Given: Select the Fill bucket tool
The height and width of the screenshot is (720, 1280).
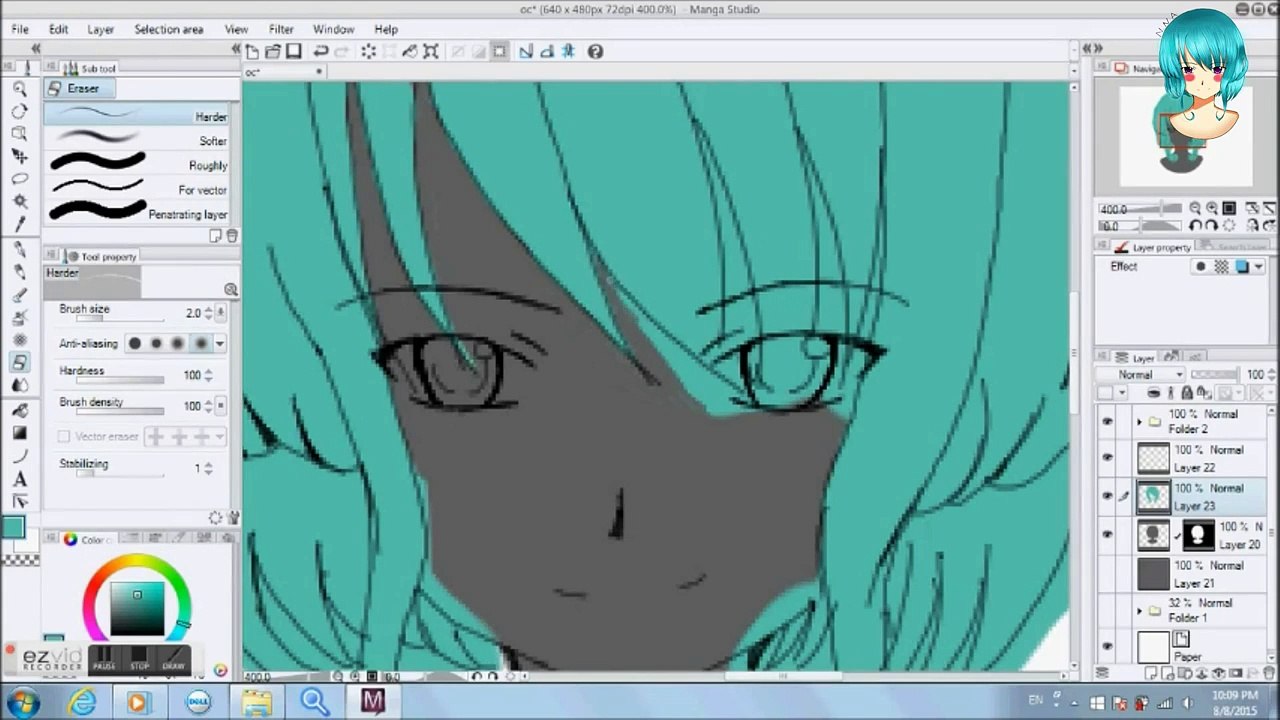Looking at the screenshot, I should [19, 410].
